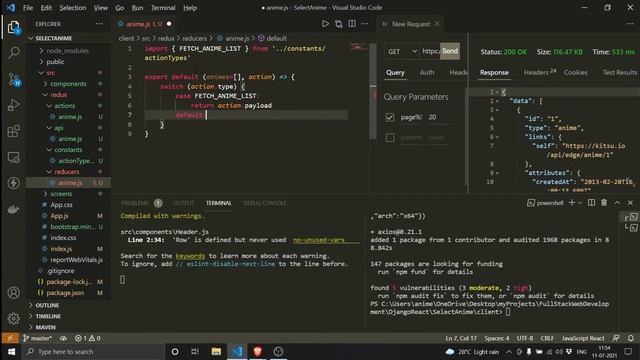Image resolution: width=640 pixels, height=360 pixels.
Task: Click the feedback icon in status bar
Action: pos(616,338)
